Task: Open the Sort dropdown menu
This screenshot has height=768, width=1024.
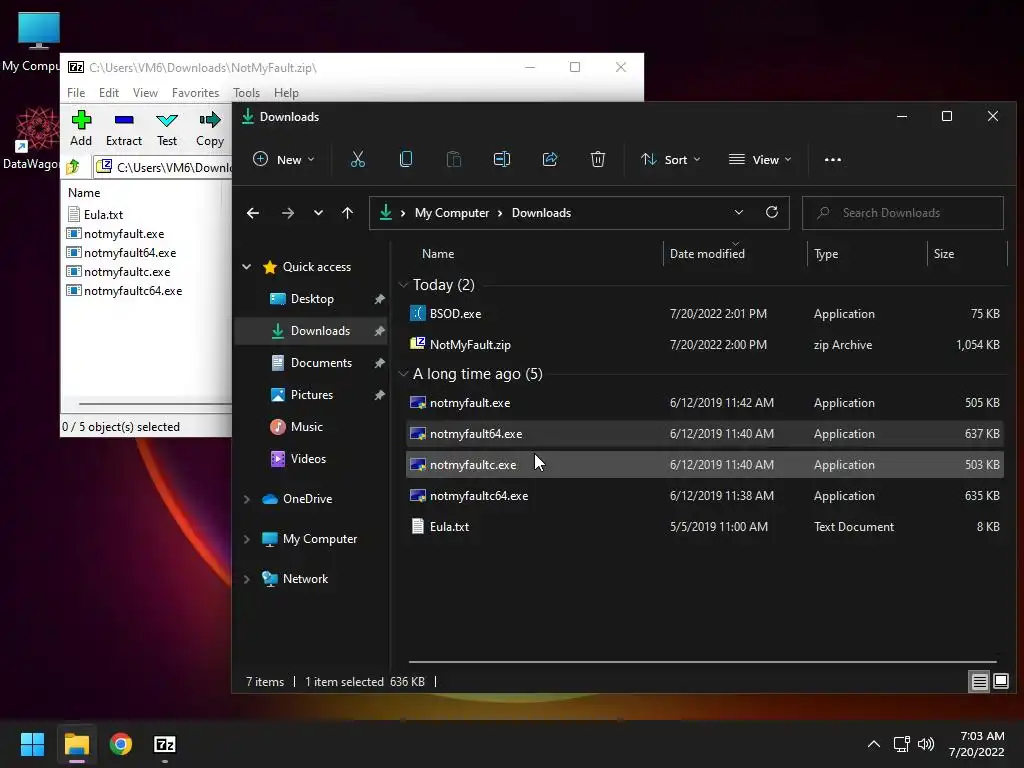Action: 671,159
